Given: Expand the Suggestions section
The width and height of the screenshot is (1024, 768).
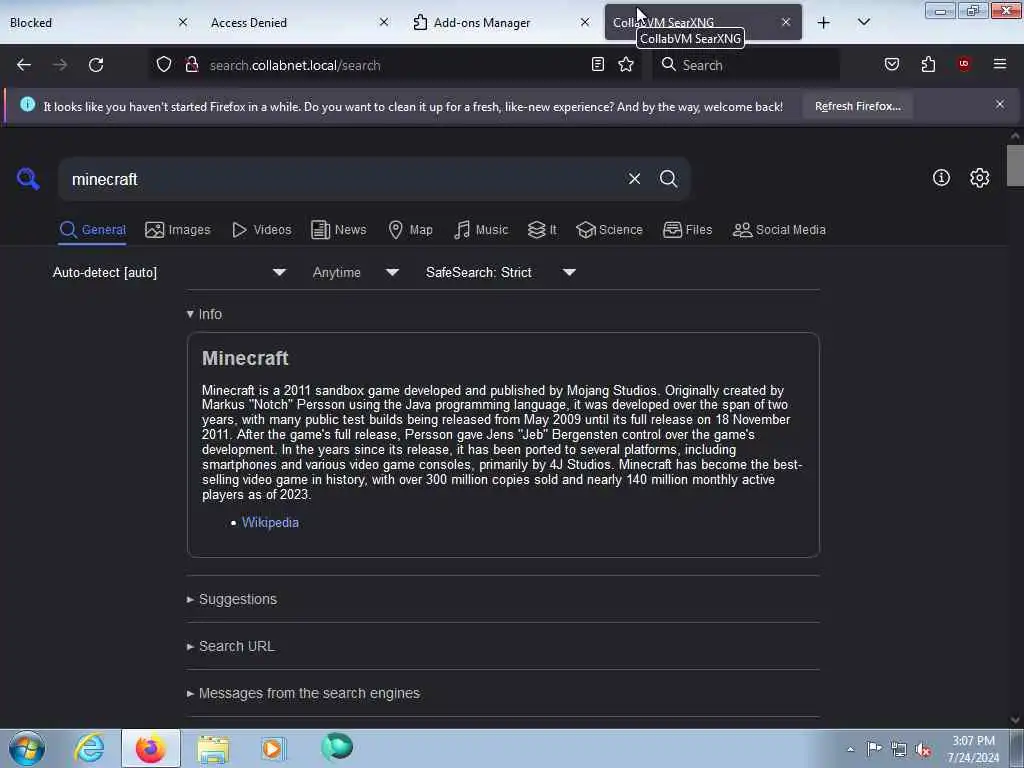Looking at the screenshot, I should click(232, 600).
